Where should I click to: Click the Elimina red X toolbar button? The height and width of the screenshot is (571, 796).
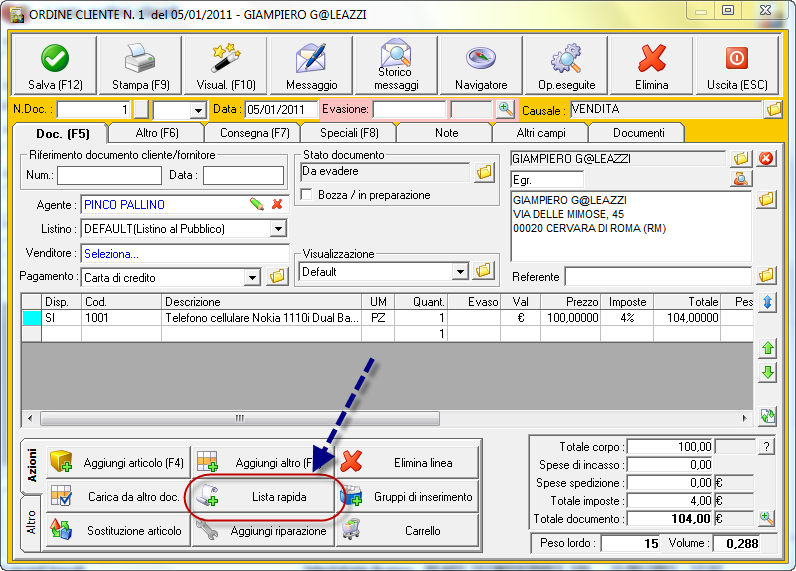[651, 66]
